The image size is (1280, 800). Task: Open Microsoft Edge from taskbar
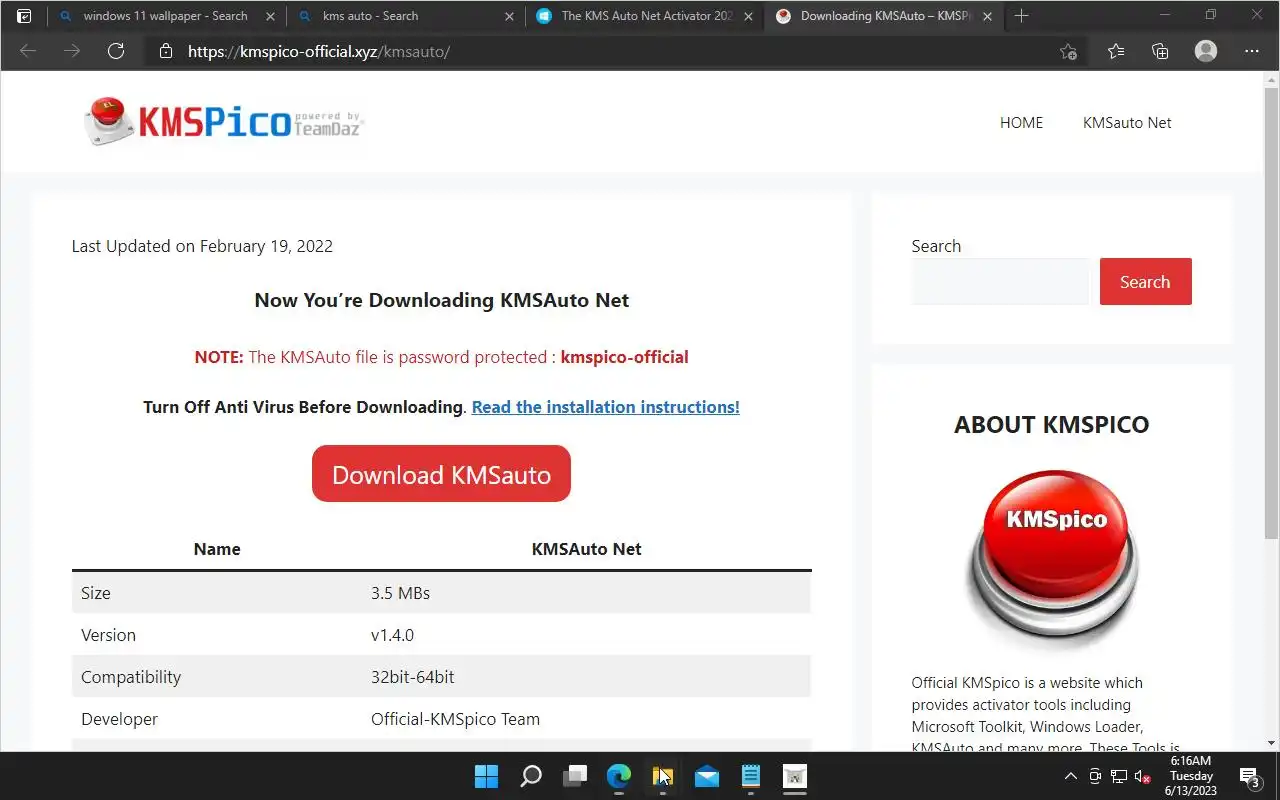tap(619, 776)
